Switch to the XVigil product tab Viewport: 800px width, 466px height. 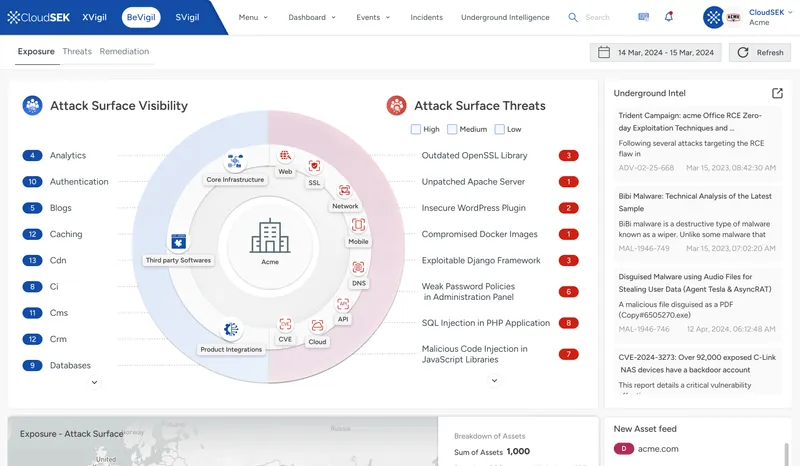[x=94, y=17]
